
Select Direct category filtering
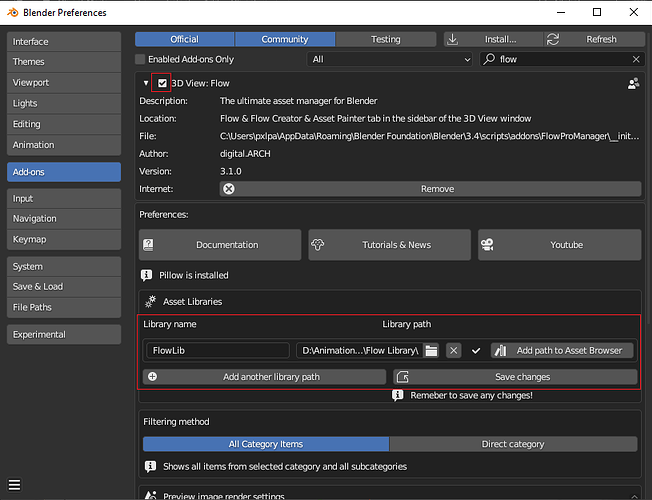513,444
